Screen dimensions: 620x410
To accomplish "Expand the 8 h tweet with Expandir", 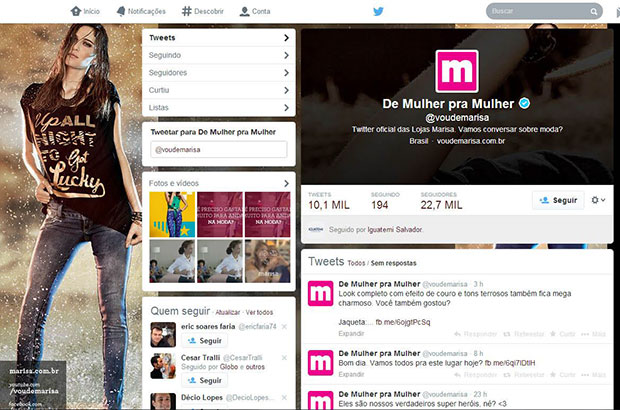I will [x=351, y=374].
